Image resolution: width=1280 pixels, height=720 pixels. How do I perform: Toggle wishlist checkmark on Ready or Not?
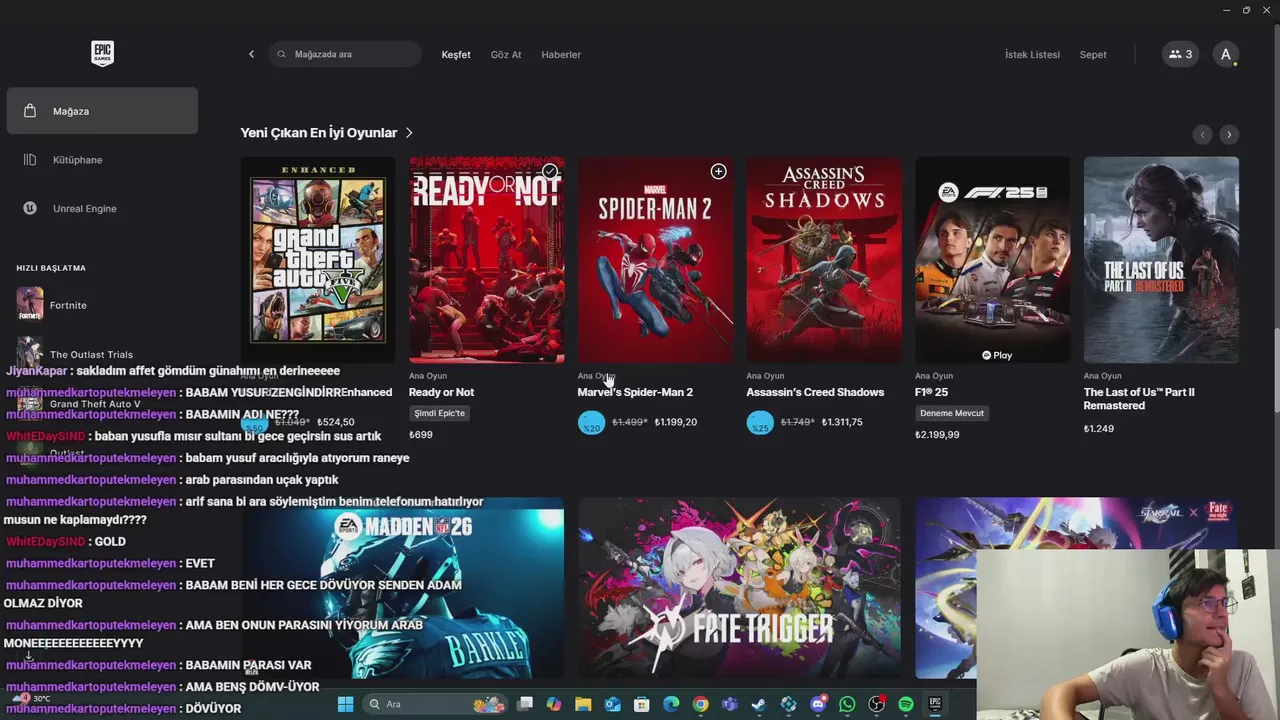click(549, 171)
